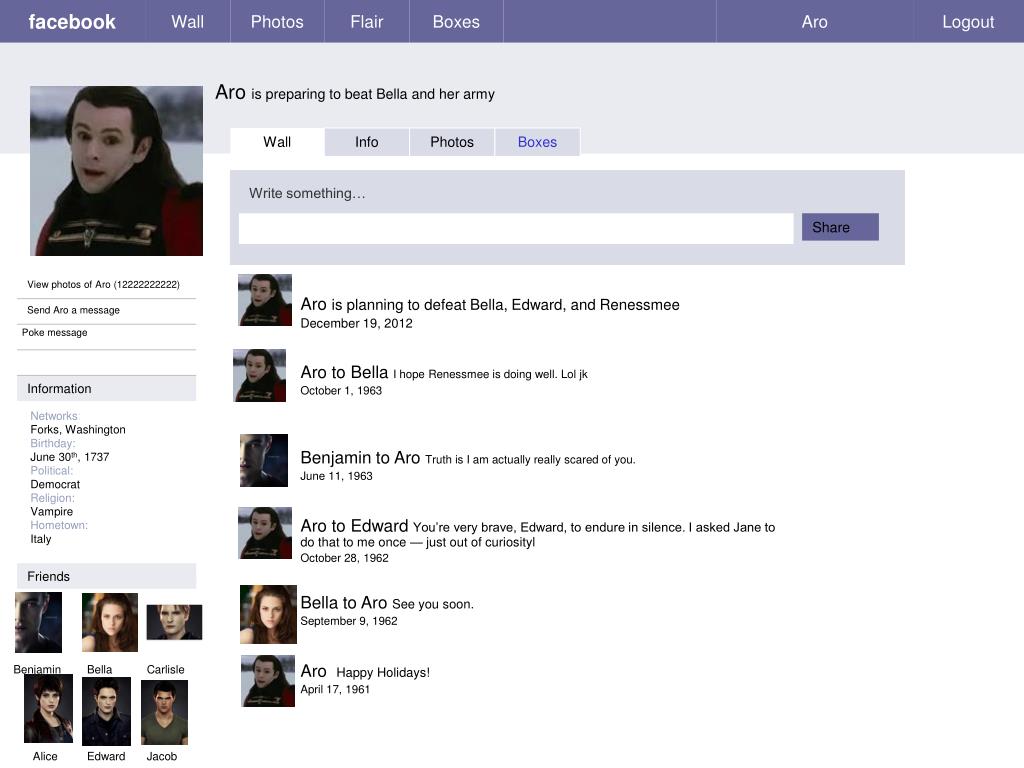This screenshot has height=768, width=1024.
Task: Open Edward's friend thumbnail
Action: tap(106, 711)
